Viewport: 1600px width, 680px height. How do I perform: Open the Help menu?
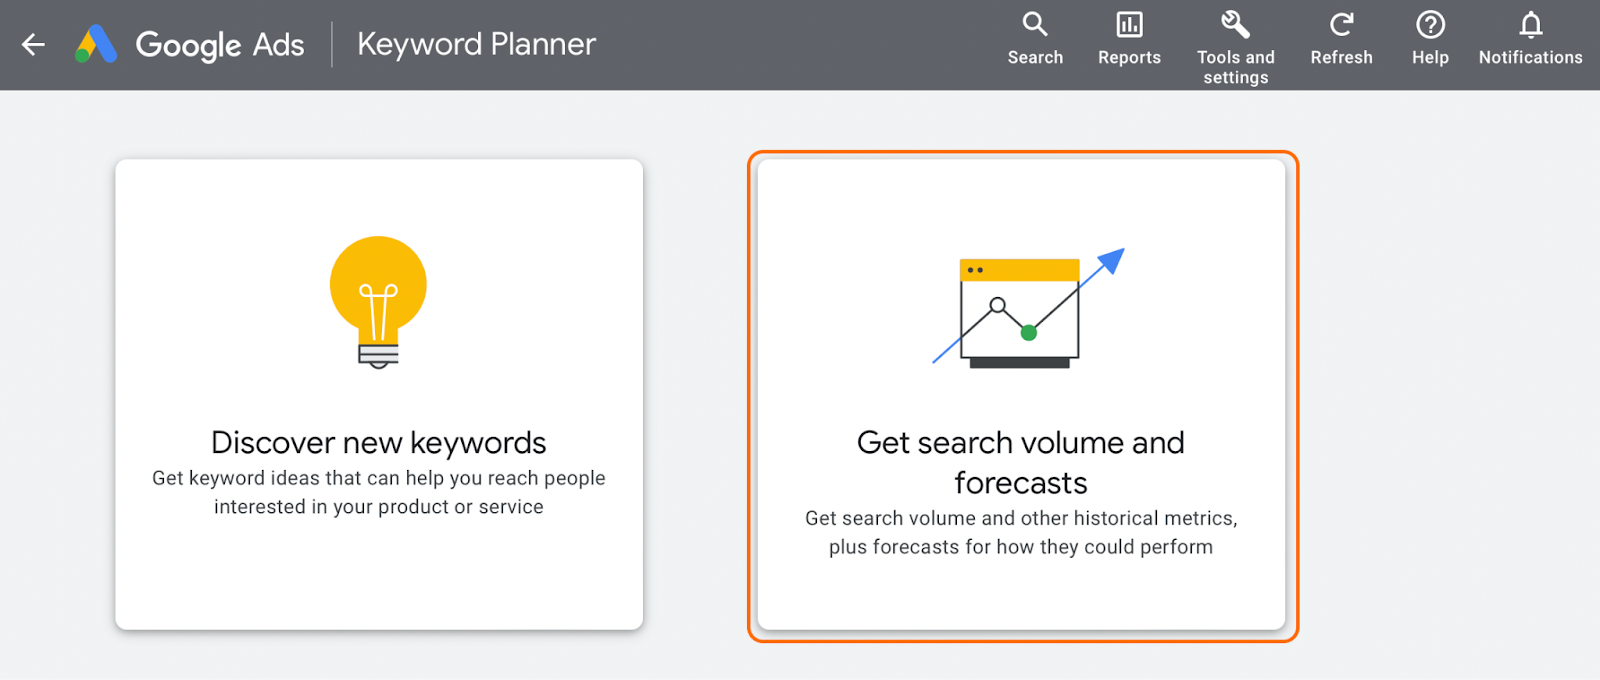[x=1430, y=39]
